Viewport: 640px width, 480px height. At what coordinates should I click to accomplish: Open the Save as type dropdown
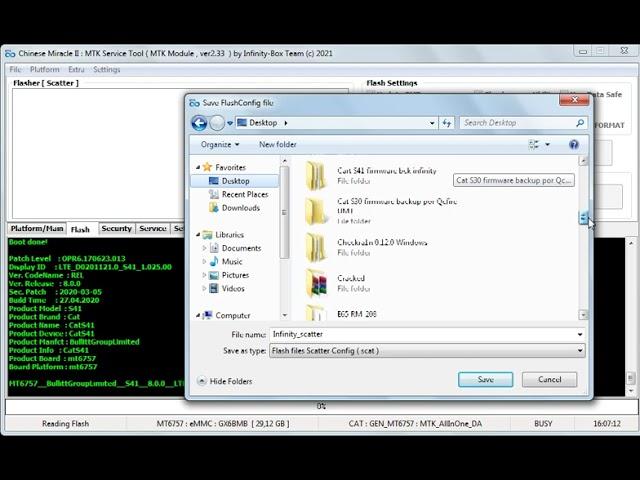tap(427, 351)
